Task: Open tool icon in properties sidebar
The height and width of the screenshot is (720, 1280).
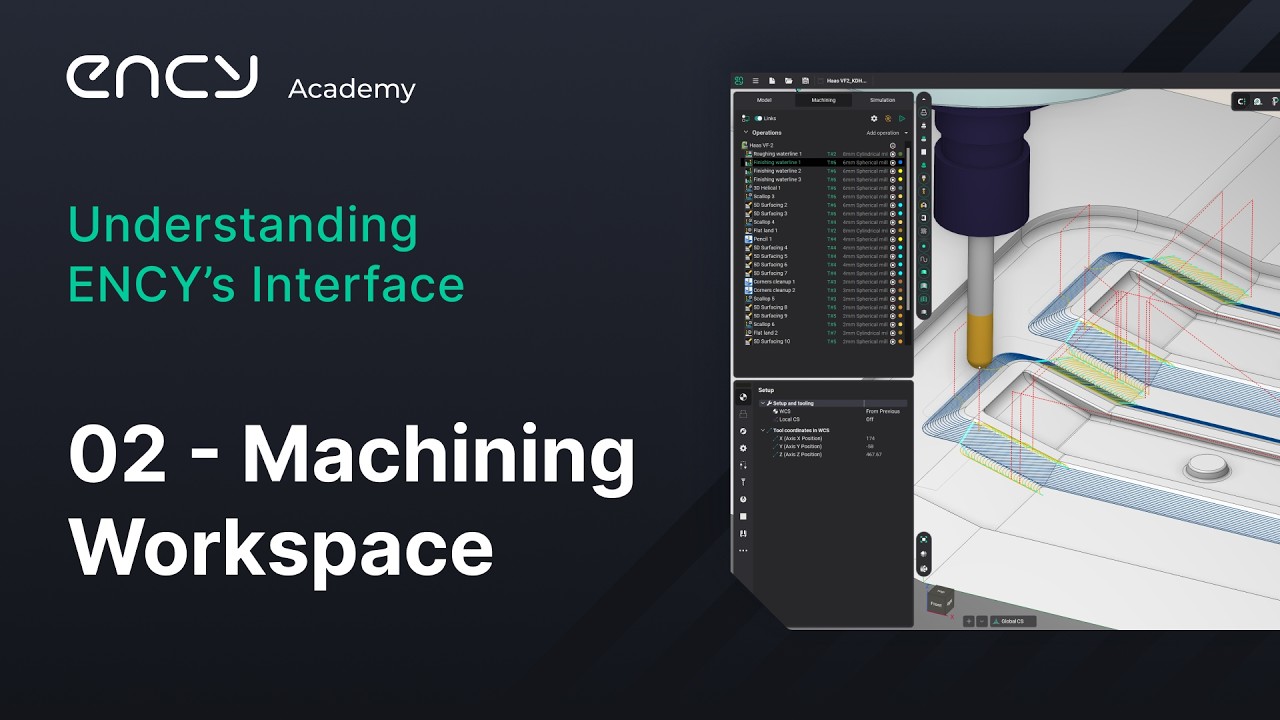Action: (x=743, y=482)
